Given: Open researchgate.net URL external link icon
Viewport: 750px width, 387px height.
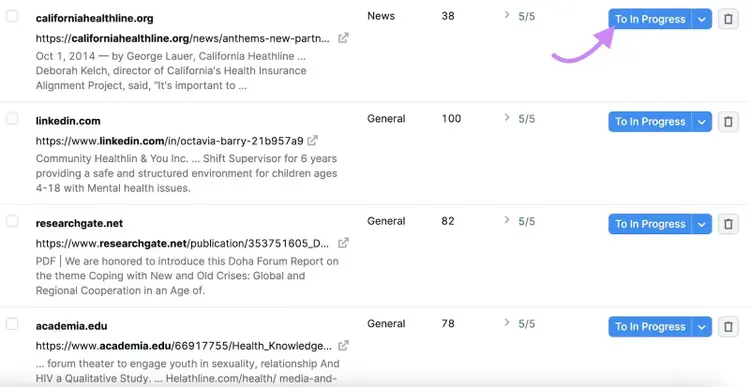Looking at the screenshot, I should pyautogui.click(x=343, y=243).
